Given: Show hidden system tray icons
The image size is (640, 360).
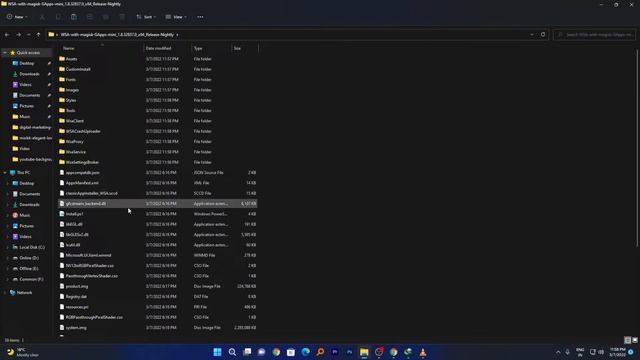Looking at the screenshot, I should point(558,352).
